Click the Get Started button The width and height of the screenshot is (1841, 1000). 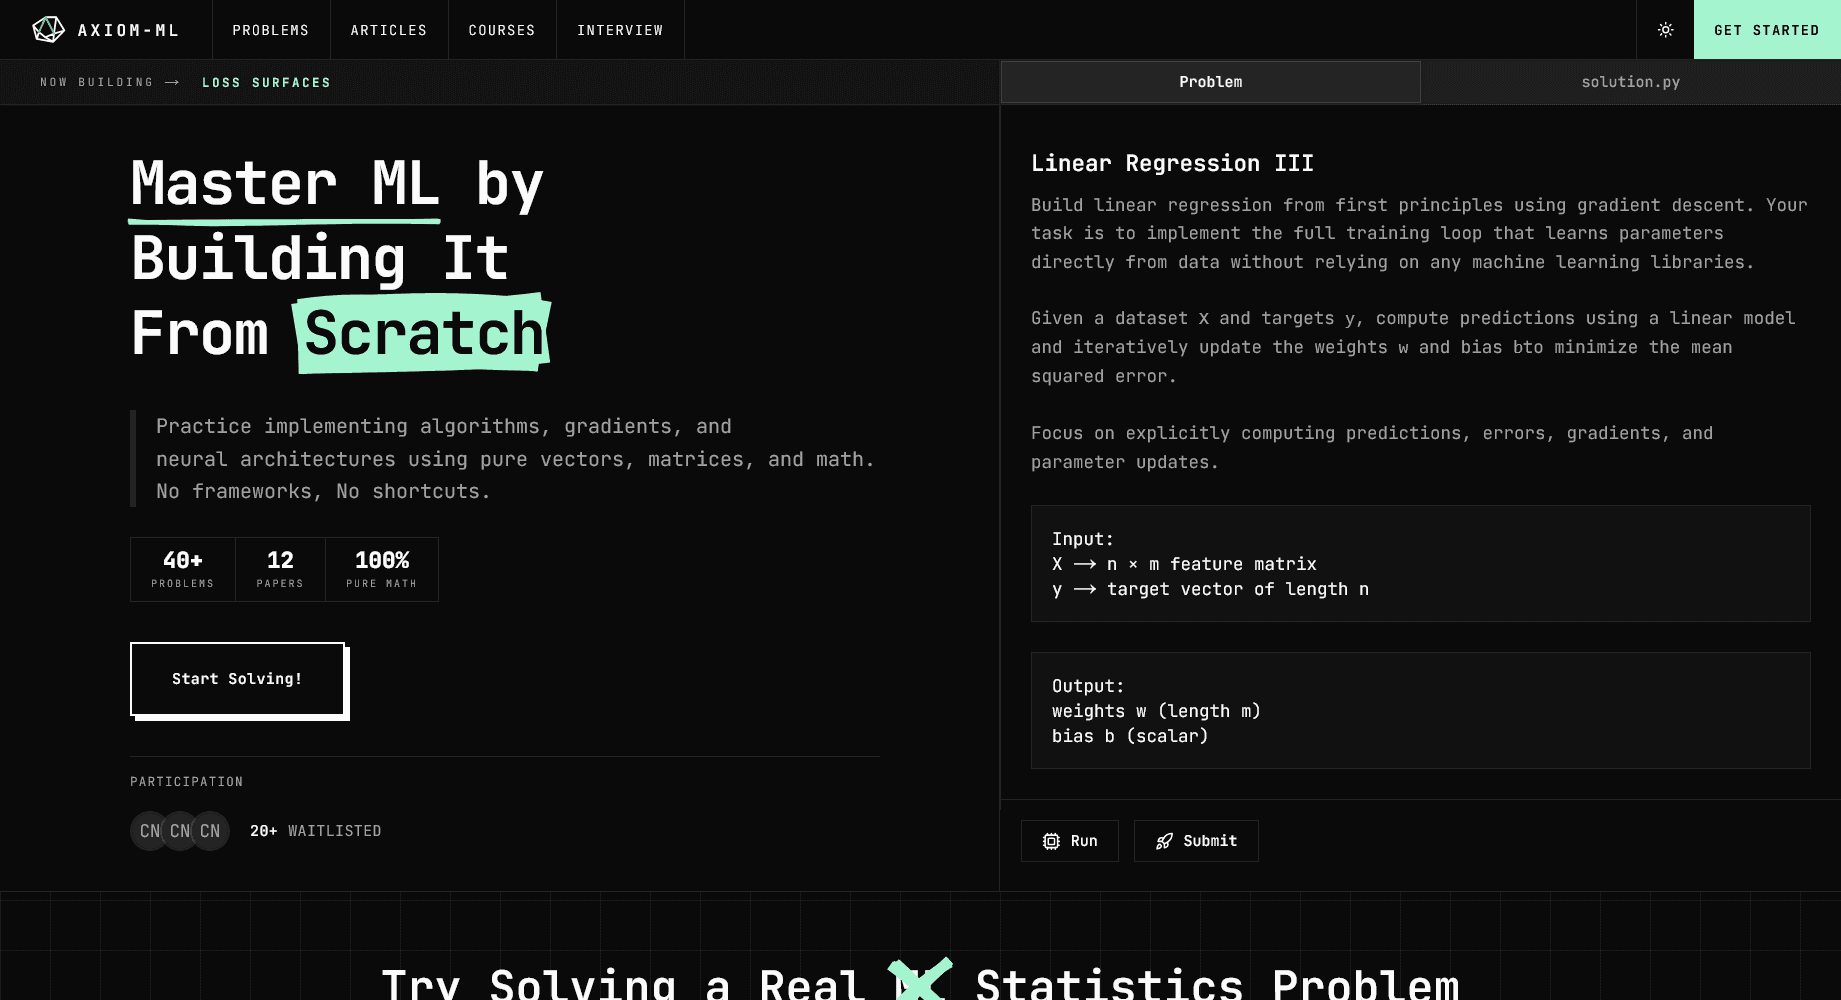point(1767,30)
